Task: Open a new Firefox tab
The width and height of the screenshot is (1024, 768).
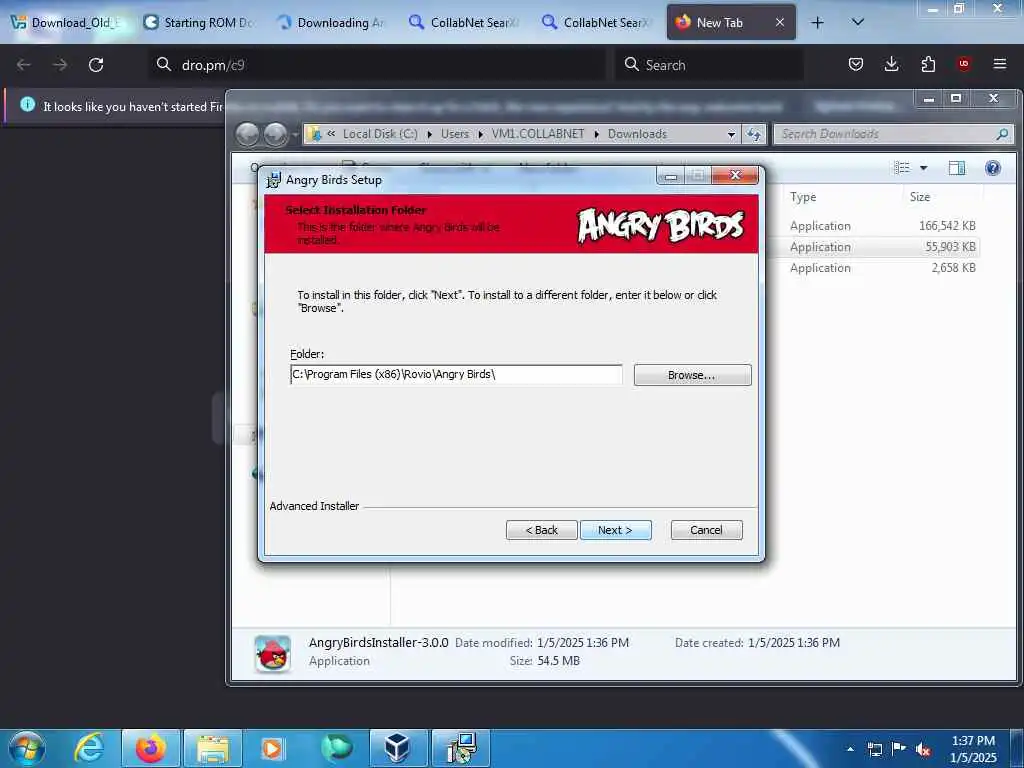Action: (817, 22)
